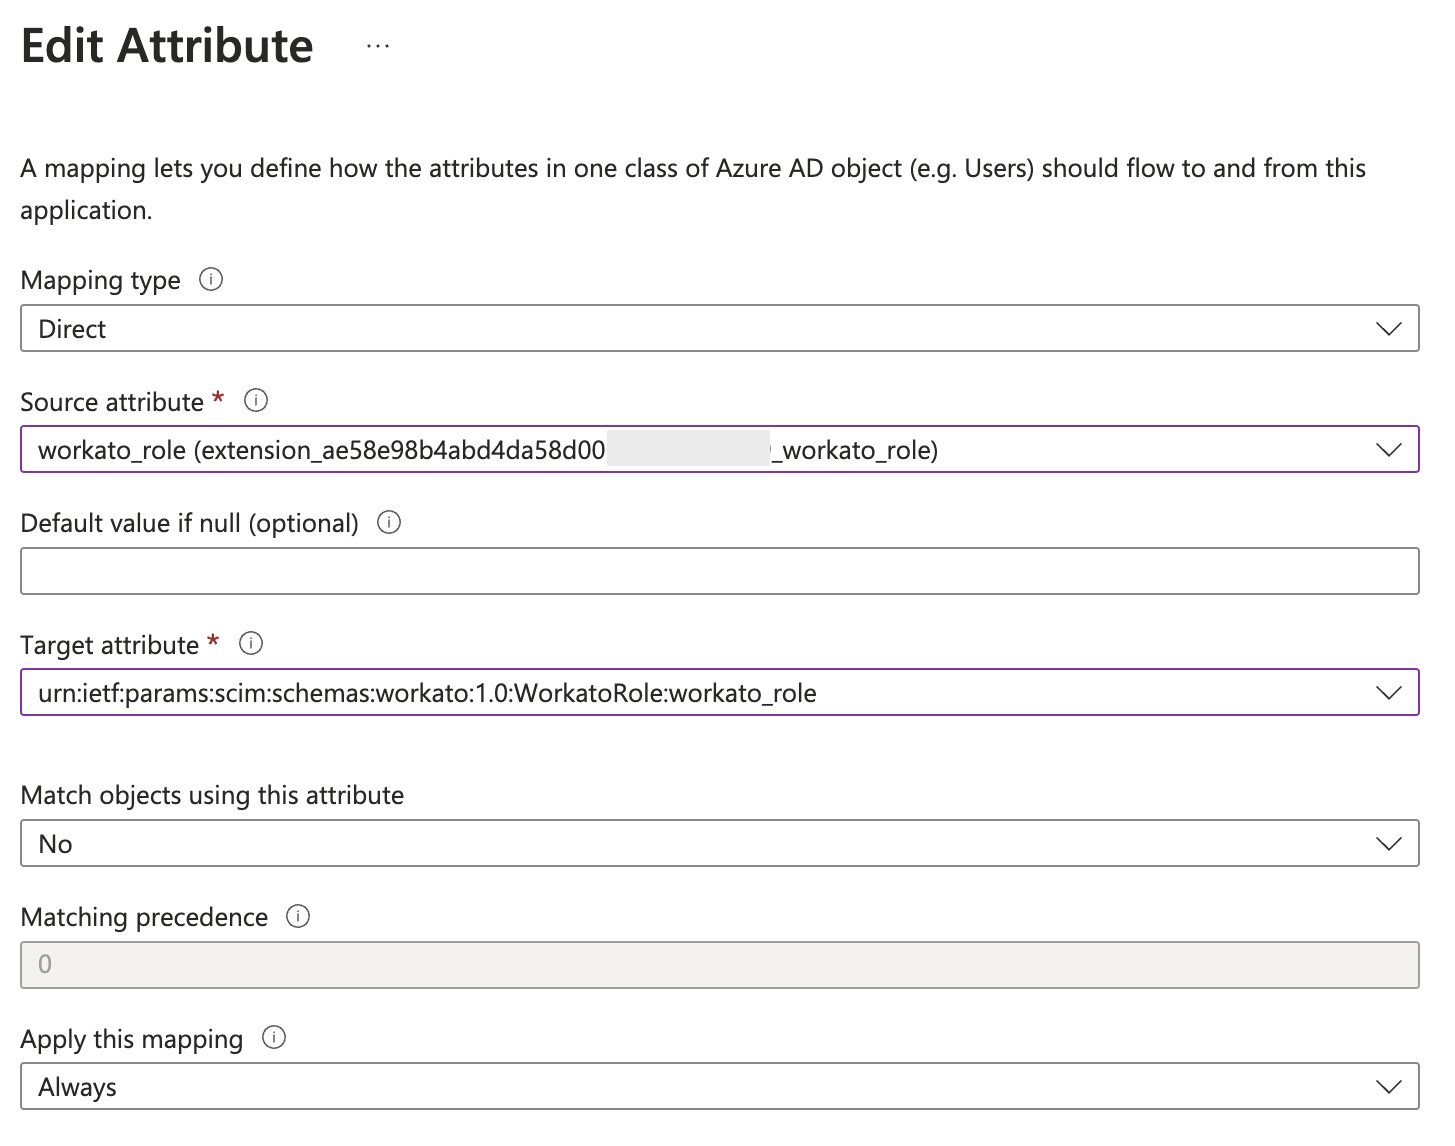
Task: Show info tooltip for Target attribute
Action: [251, 644]
